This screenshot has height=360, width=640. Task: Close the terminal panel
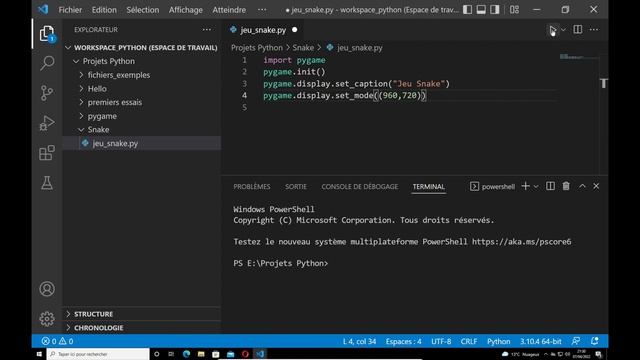pos(596,186)
